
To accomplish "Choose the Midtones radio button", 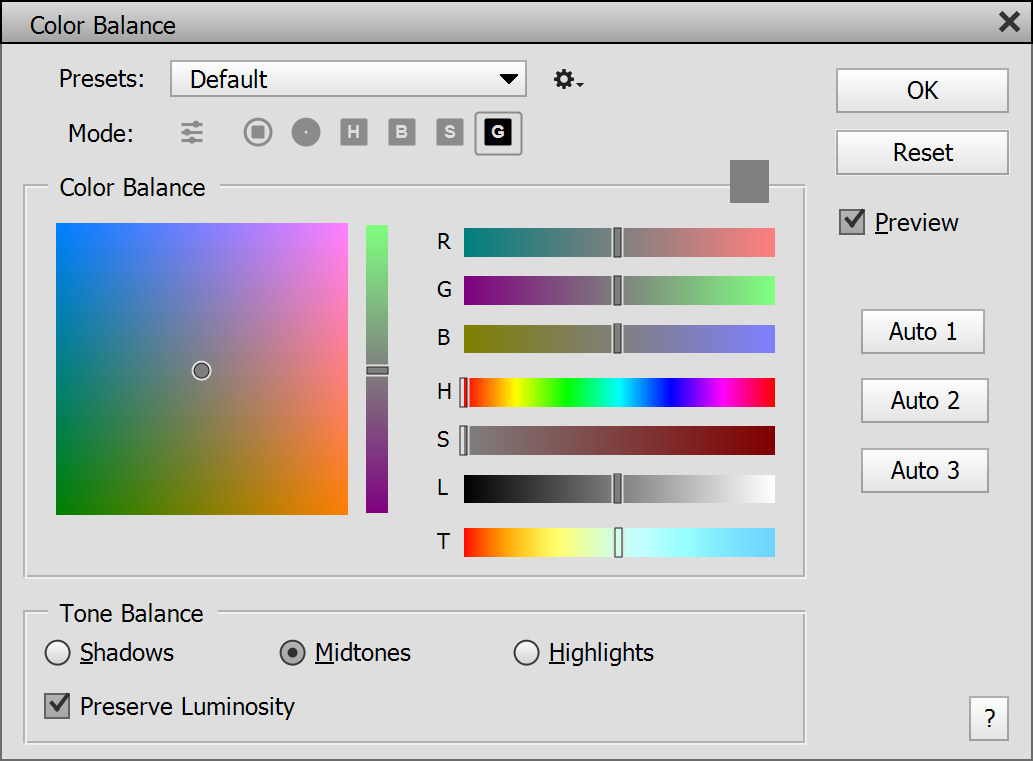I will click(292, 653).
